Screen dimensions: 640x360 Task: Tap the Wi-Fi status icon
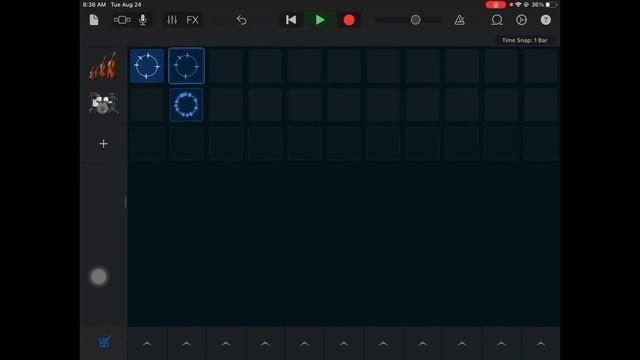tap(518, 5)
